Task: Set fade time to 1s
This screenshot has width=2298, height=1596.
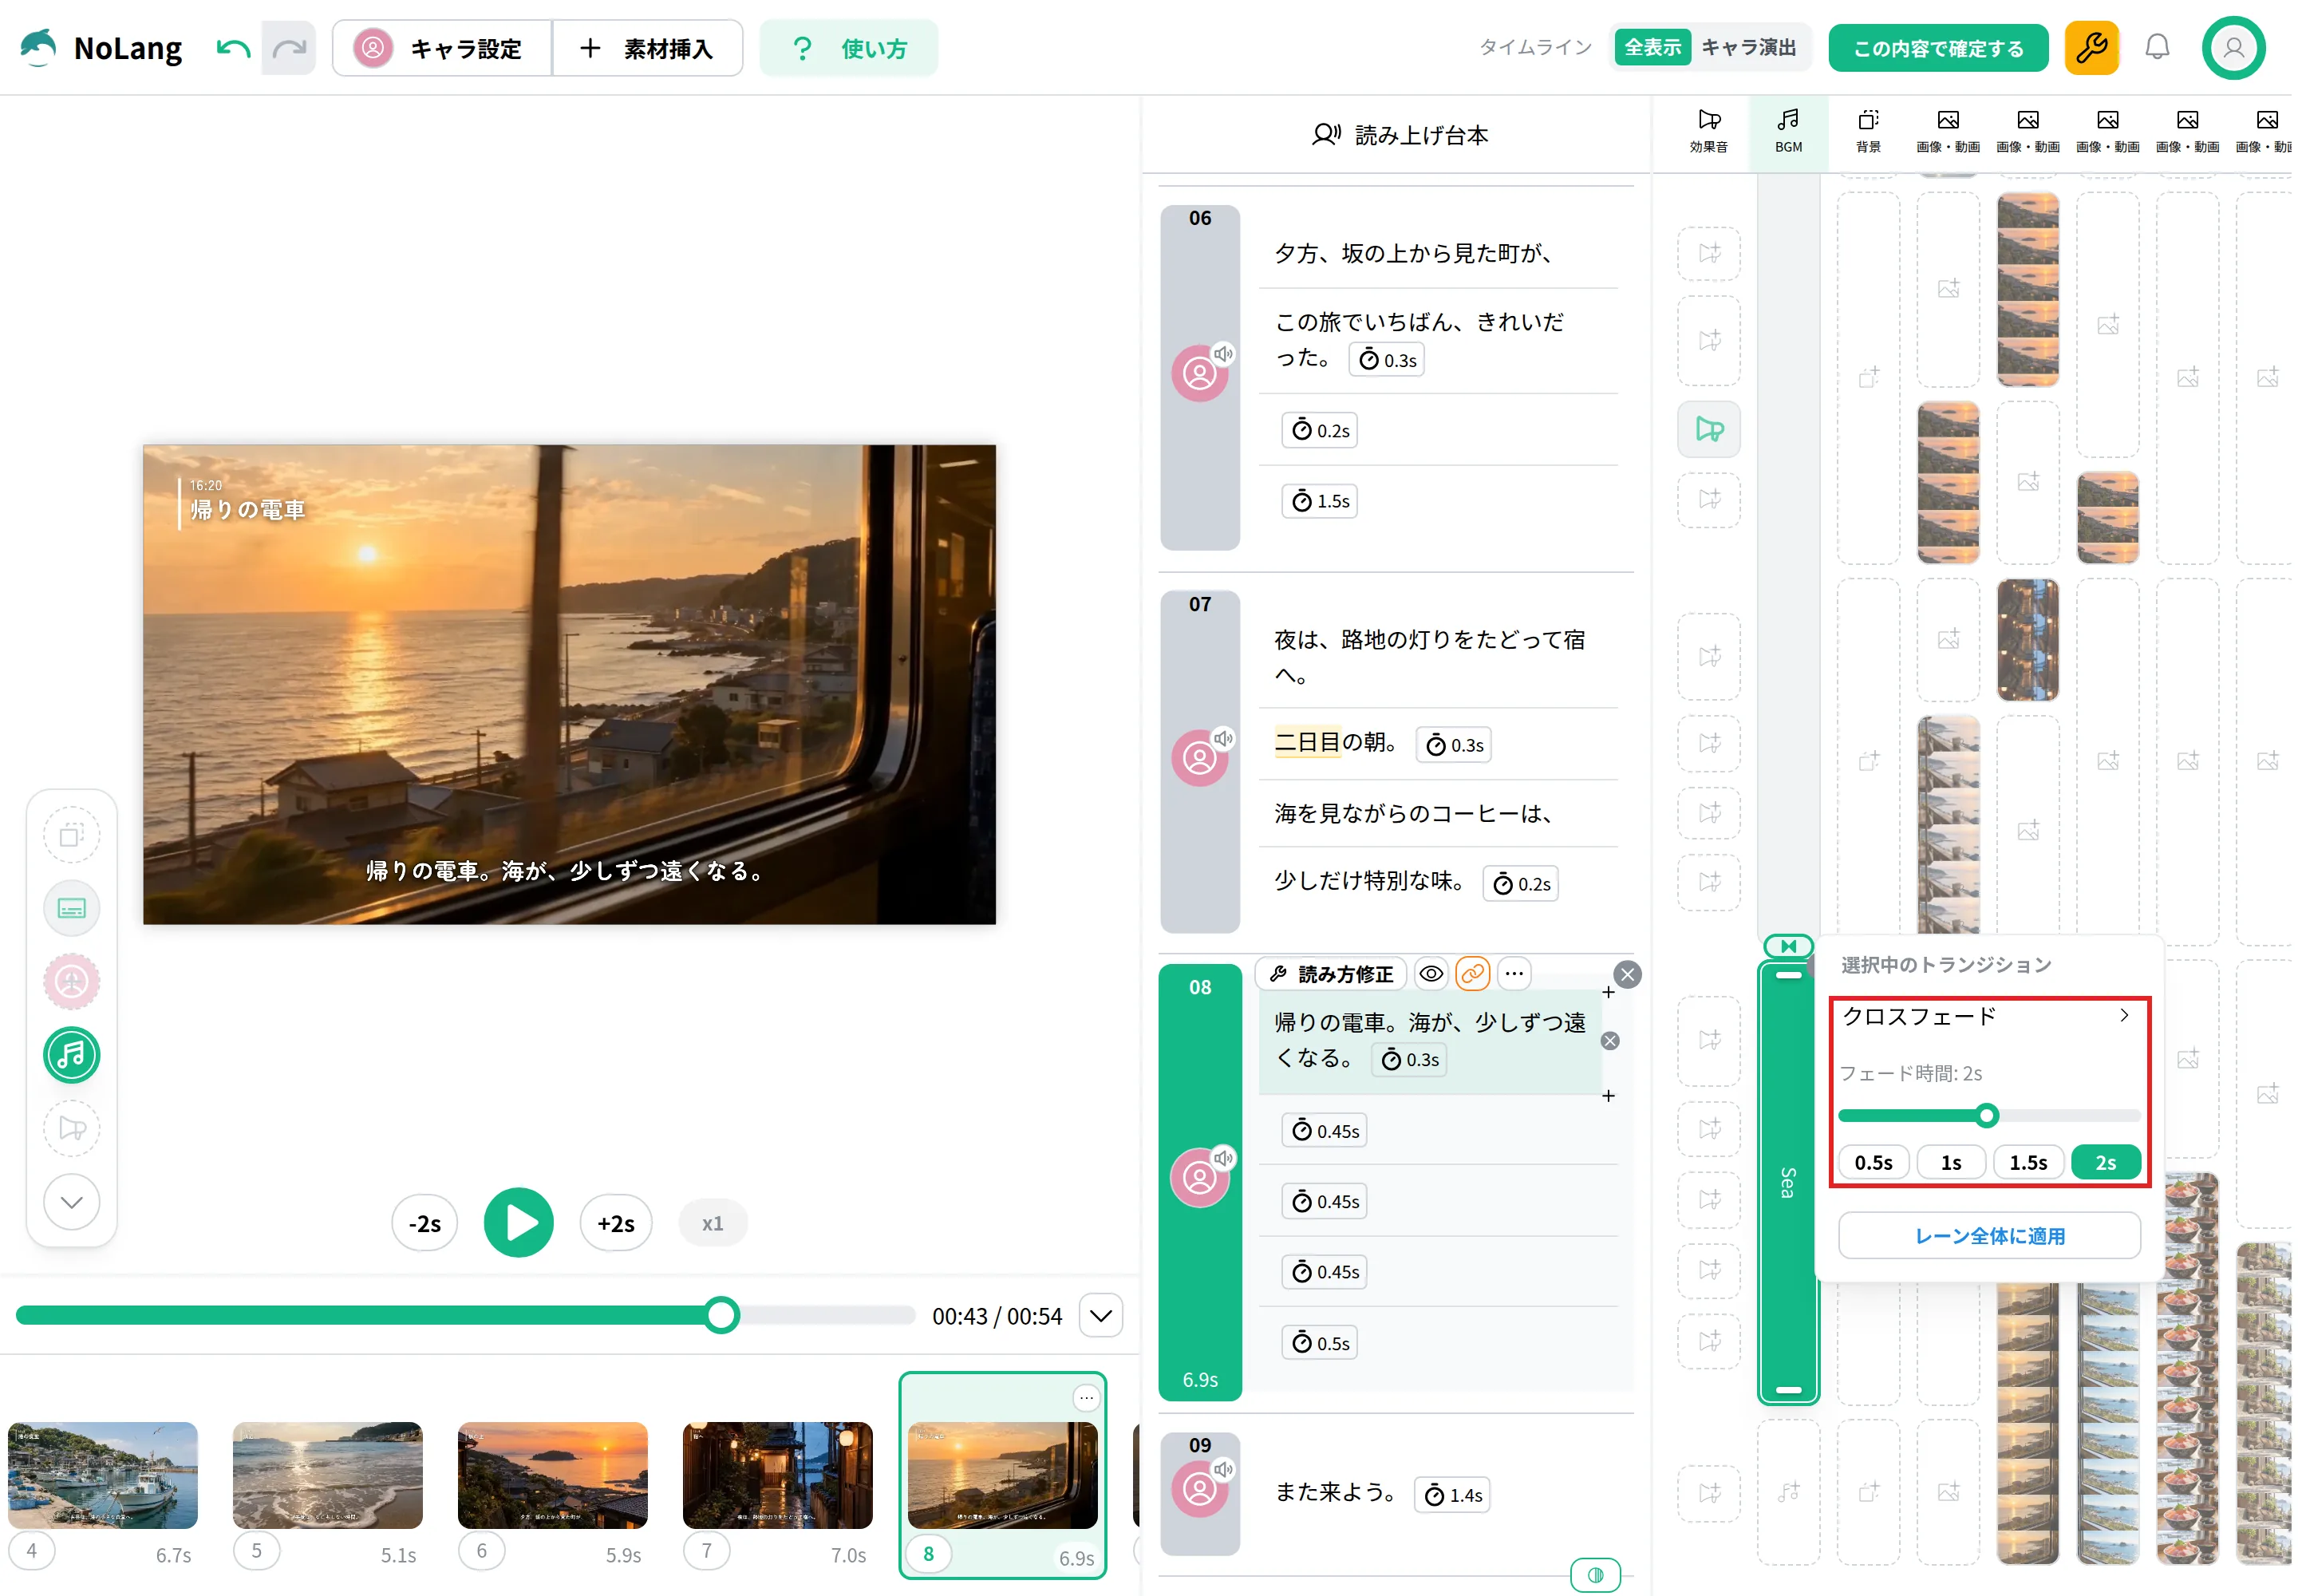Action: [1950, 1162]
